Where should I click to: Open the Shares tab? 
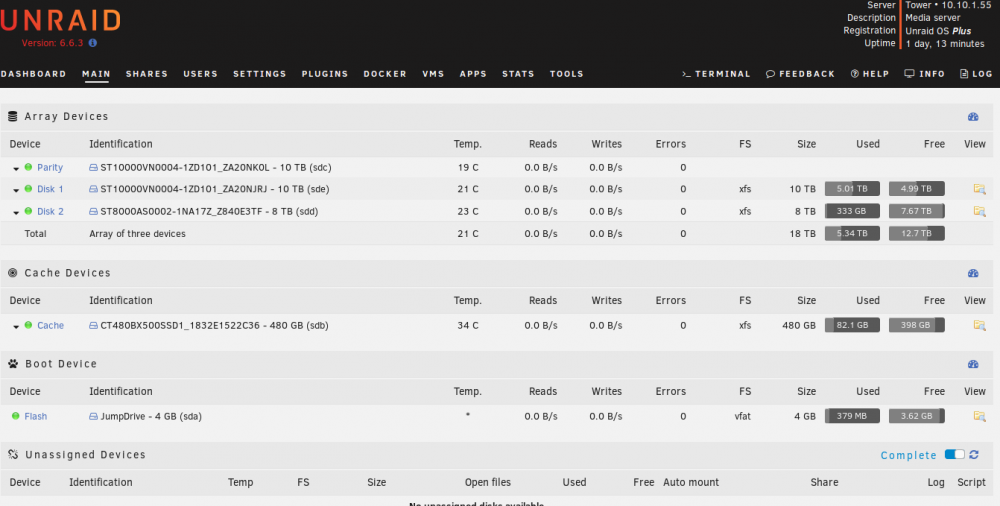pos(147,74)
